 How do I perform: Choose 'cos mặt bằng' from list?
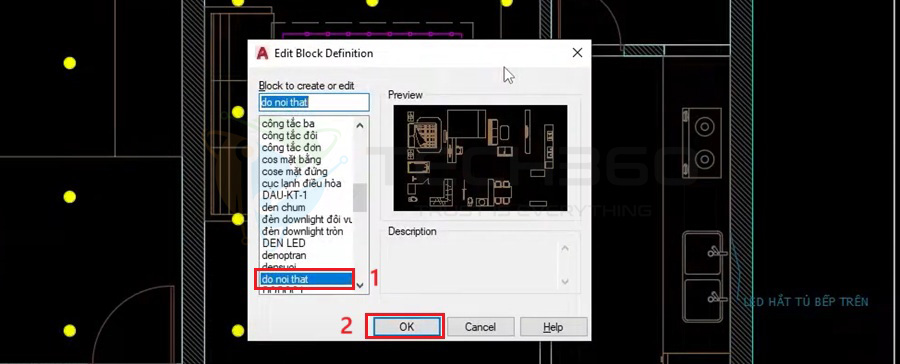tap(292, 160)
